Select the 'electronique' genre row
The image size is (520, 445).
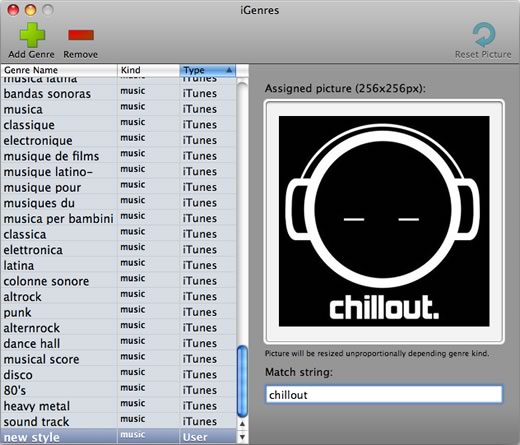point(118,140)
